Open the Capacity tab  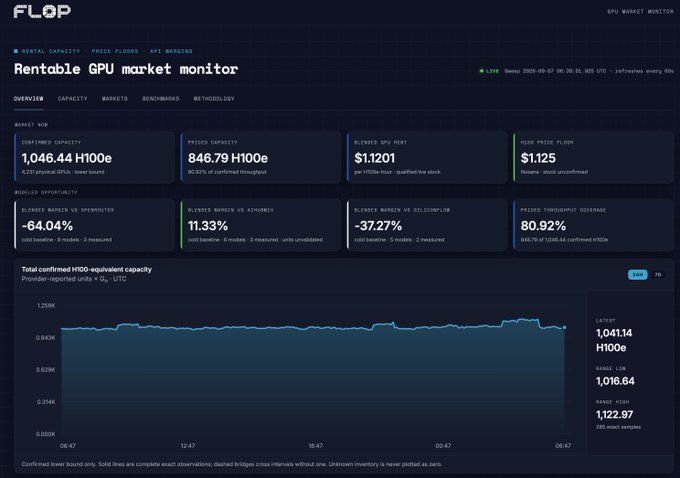pos(72,98)
